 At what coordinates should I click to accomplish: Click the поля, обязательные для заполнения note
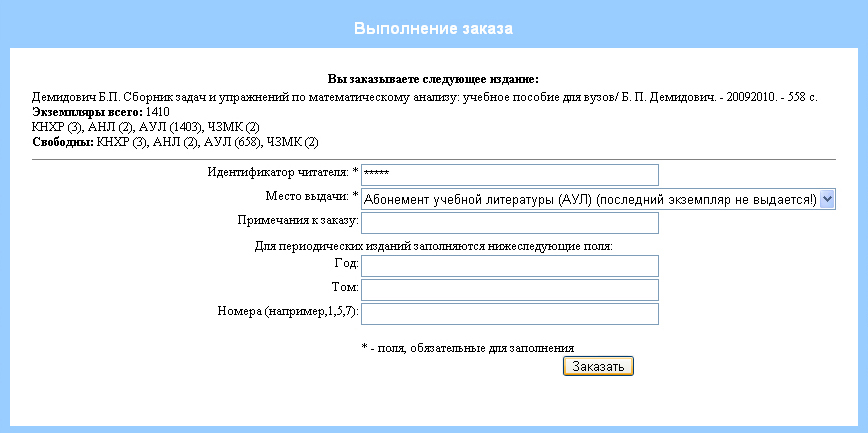point(468,348)
